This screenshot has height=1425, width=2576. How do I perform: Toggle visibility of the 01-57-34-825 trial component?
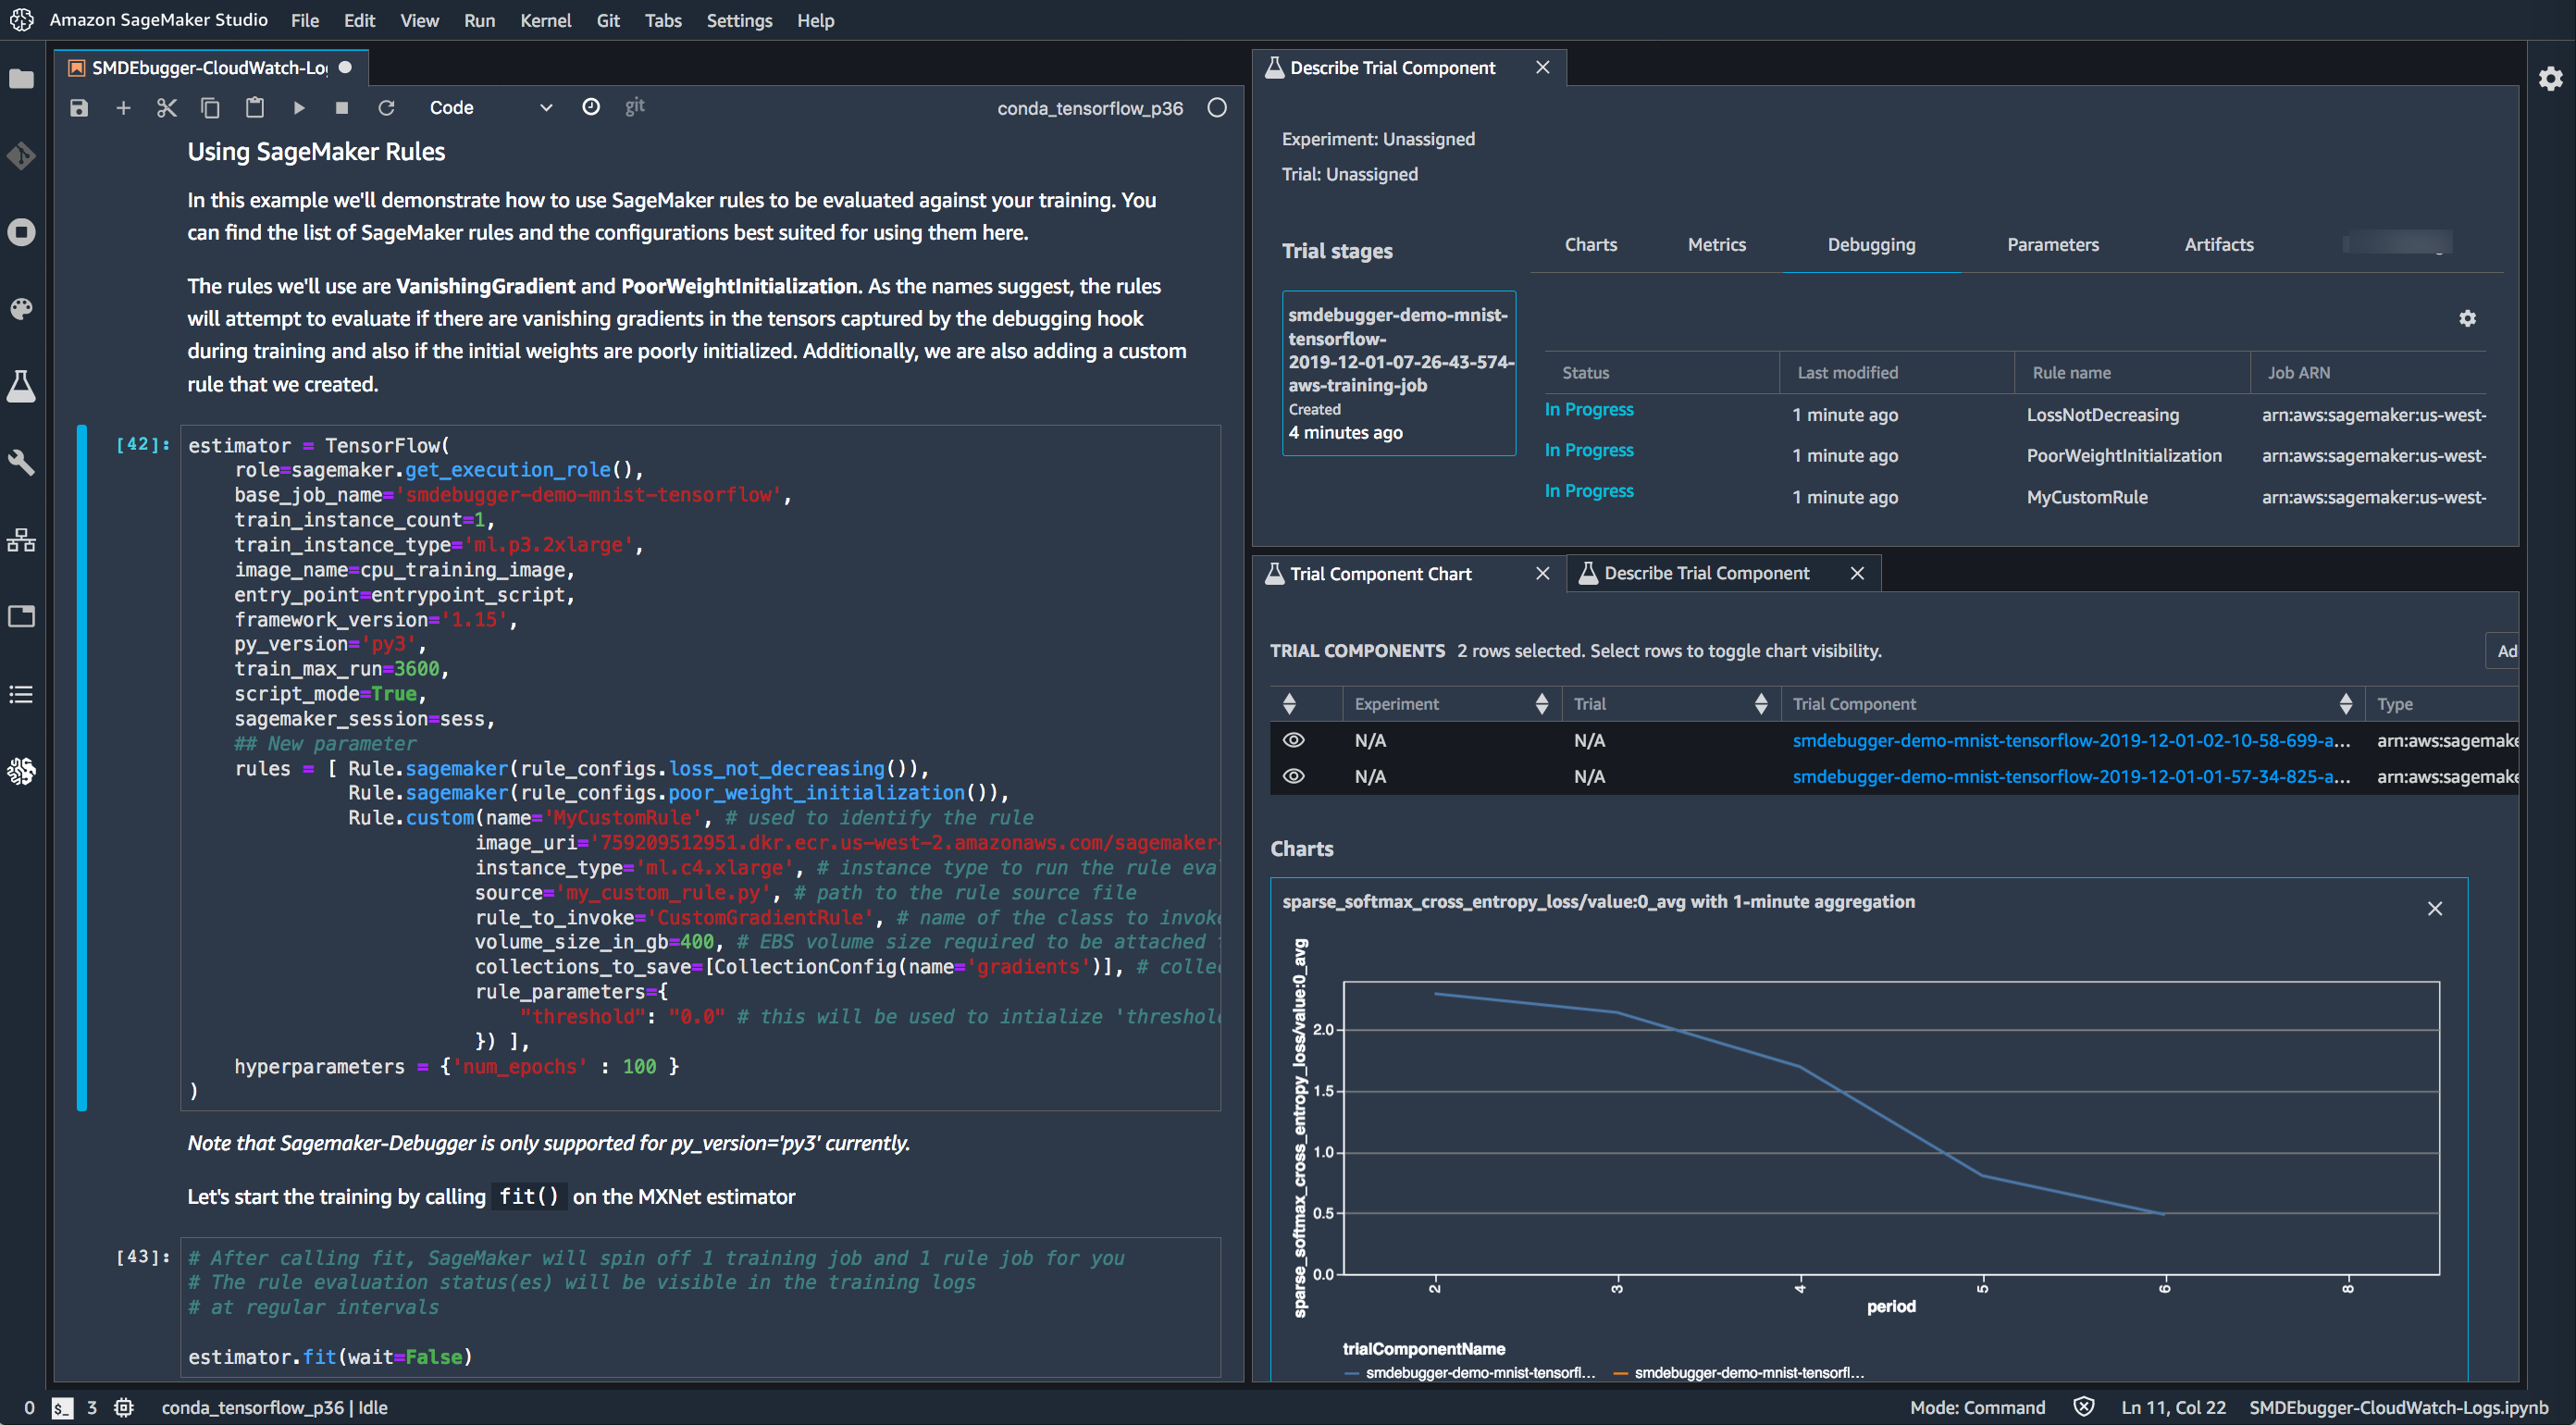tap(1293, 776)
